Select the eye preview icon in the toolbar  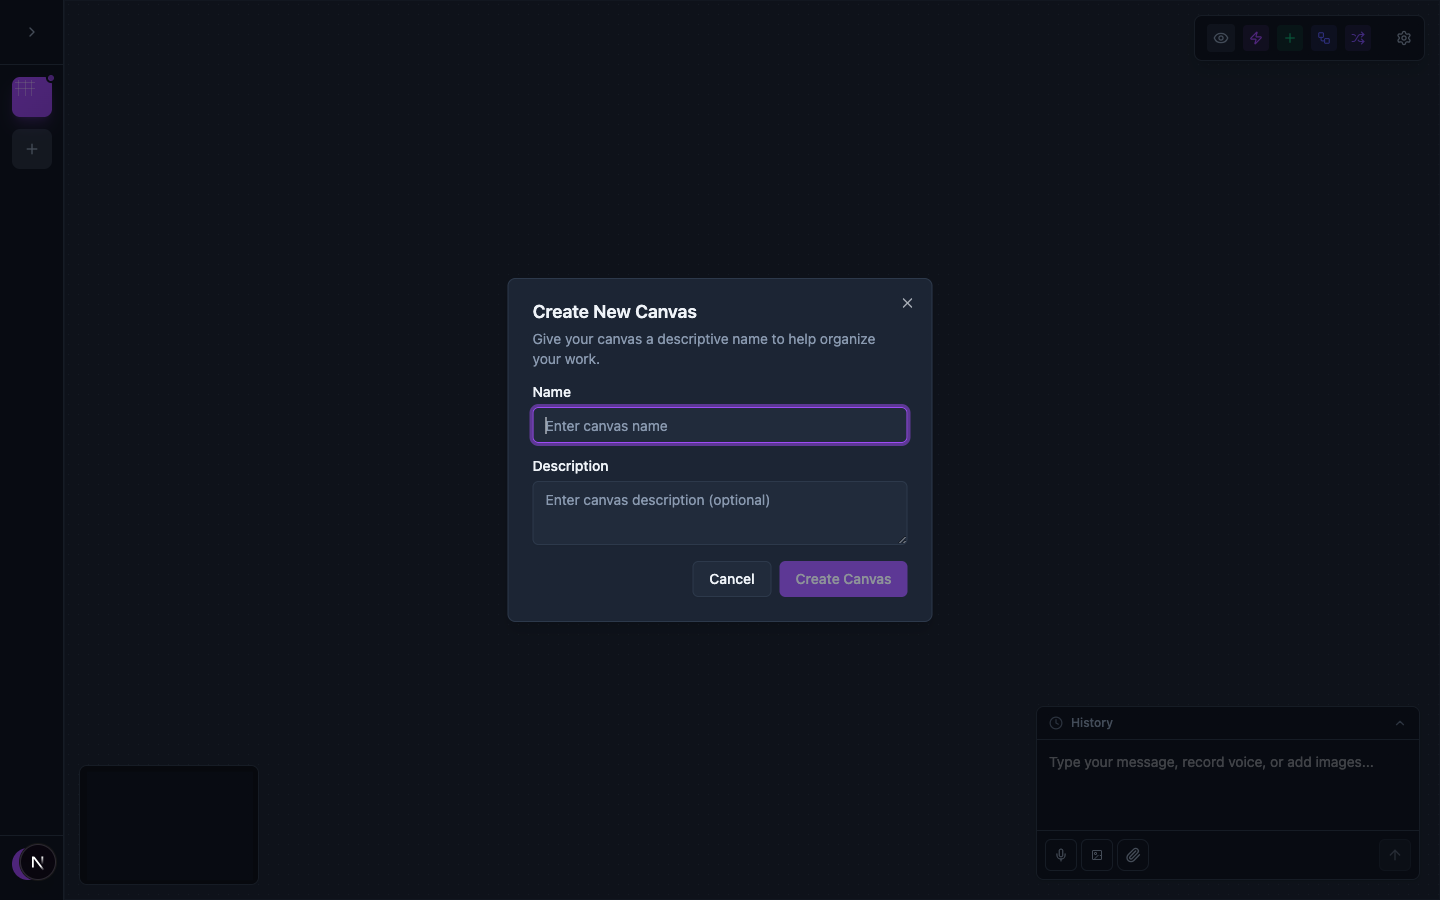pyautogui.click(x=1220, y=38)
